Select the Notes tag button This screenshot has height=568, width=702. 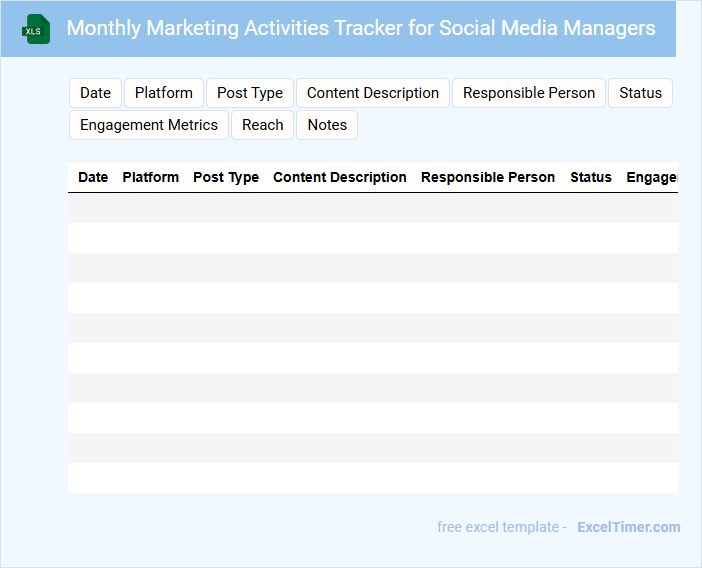click(327, 125)
